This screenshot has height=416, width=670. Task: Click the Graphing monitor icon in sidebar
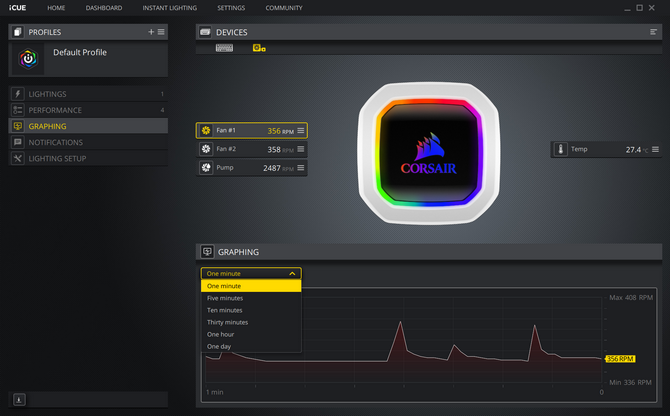click(x=18, y=126)
